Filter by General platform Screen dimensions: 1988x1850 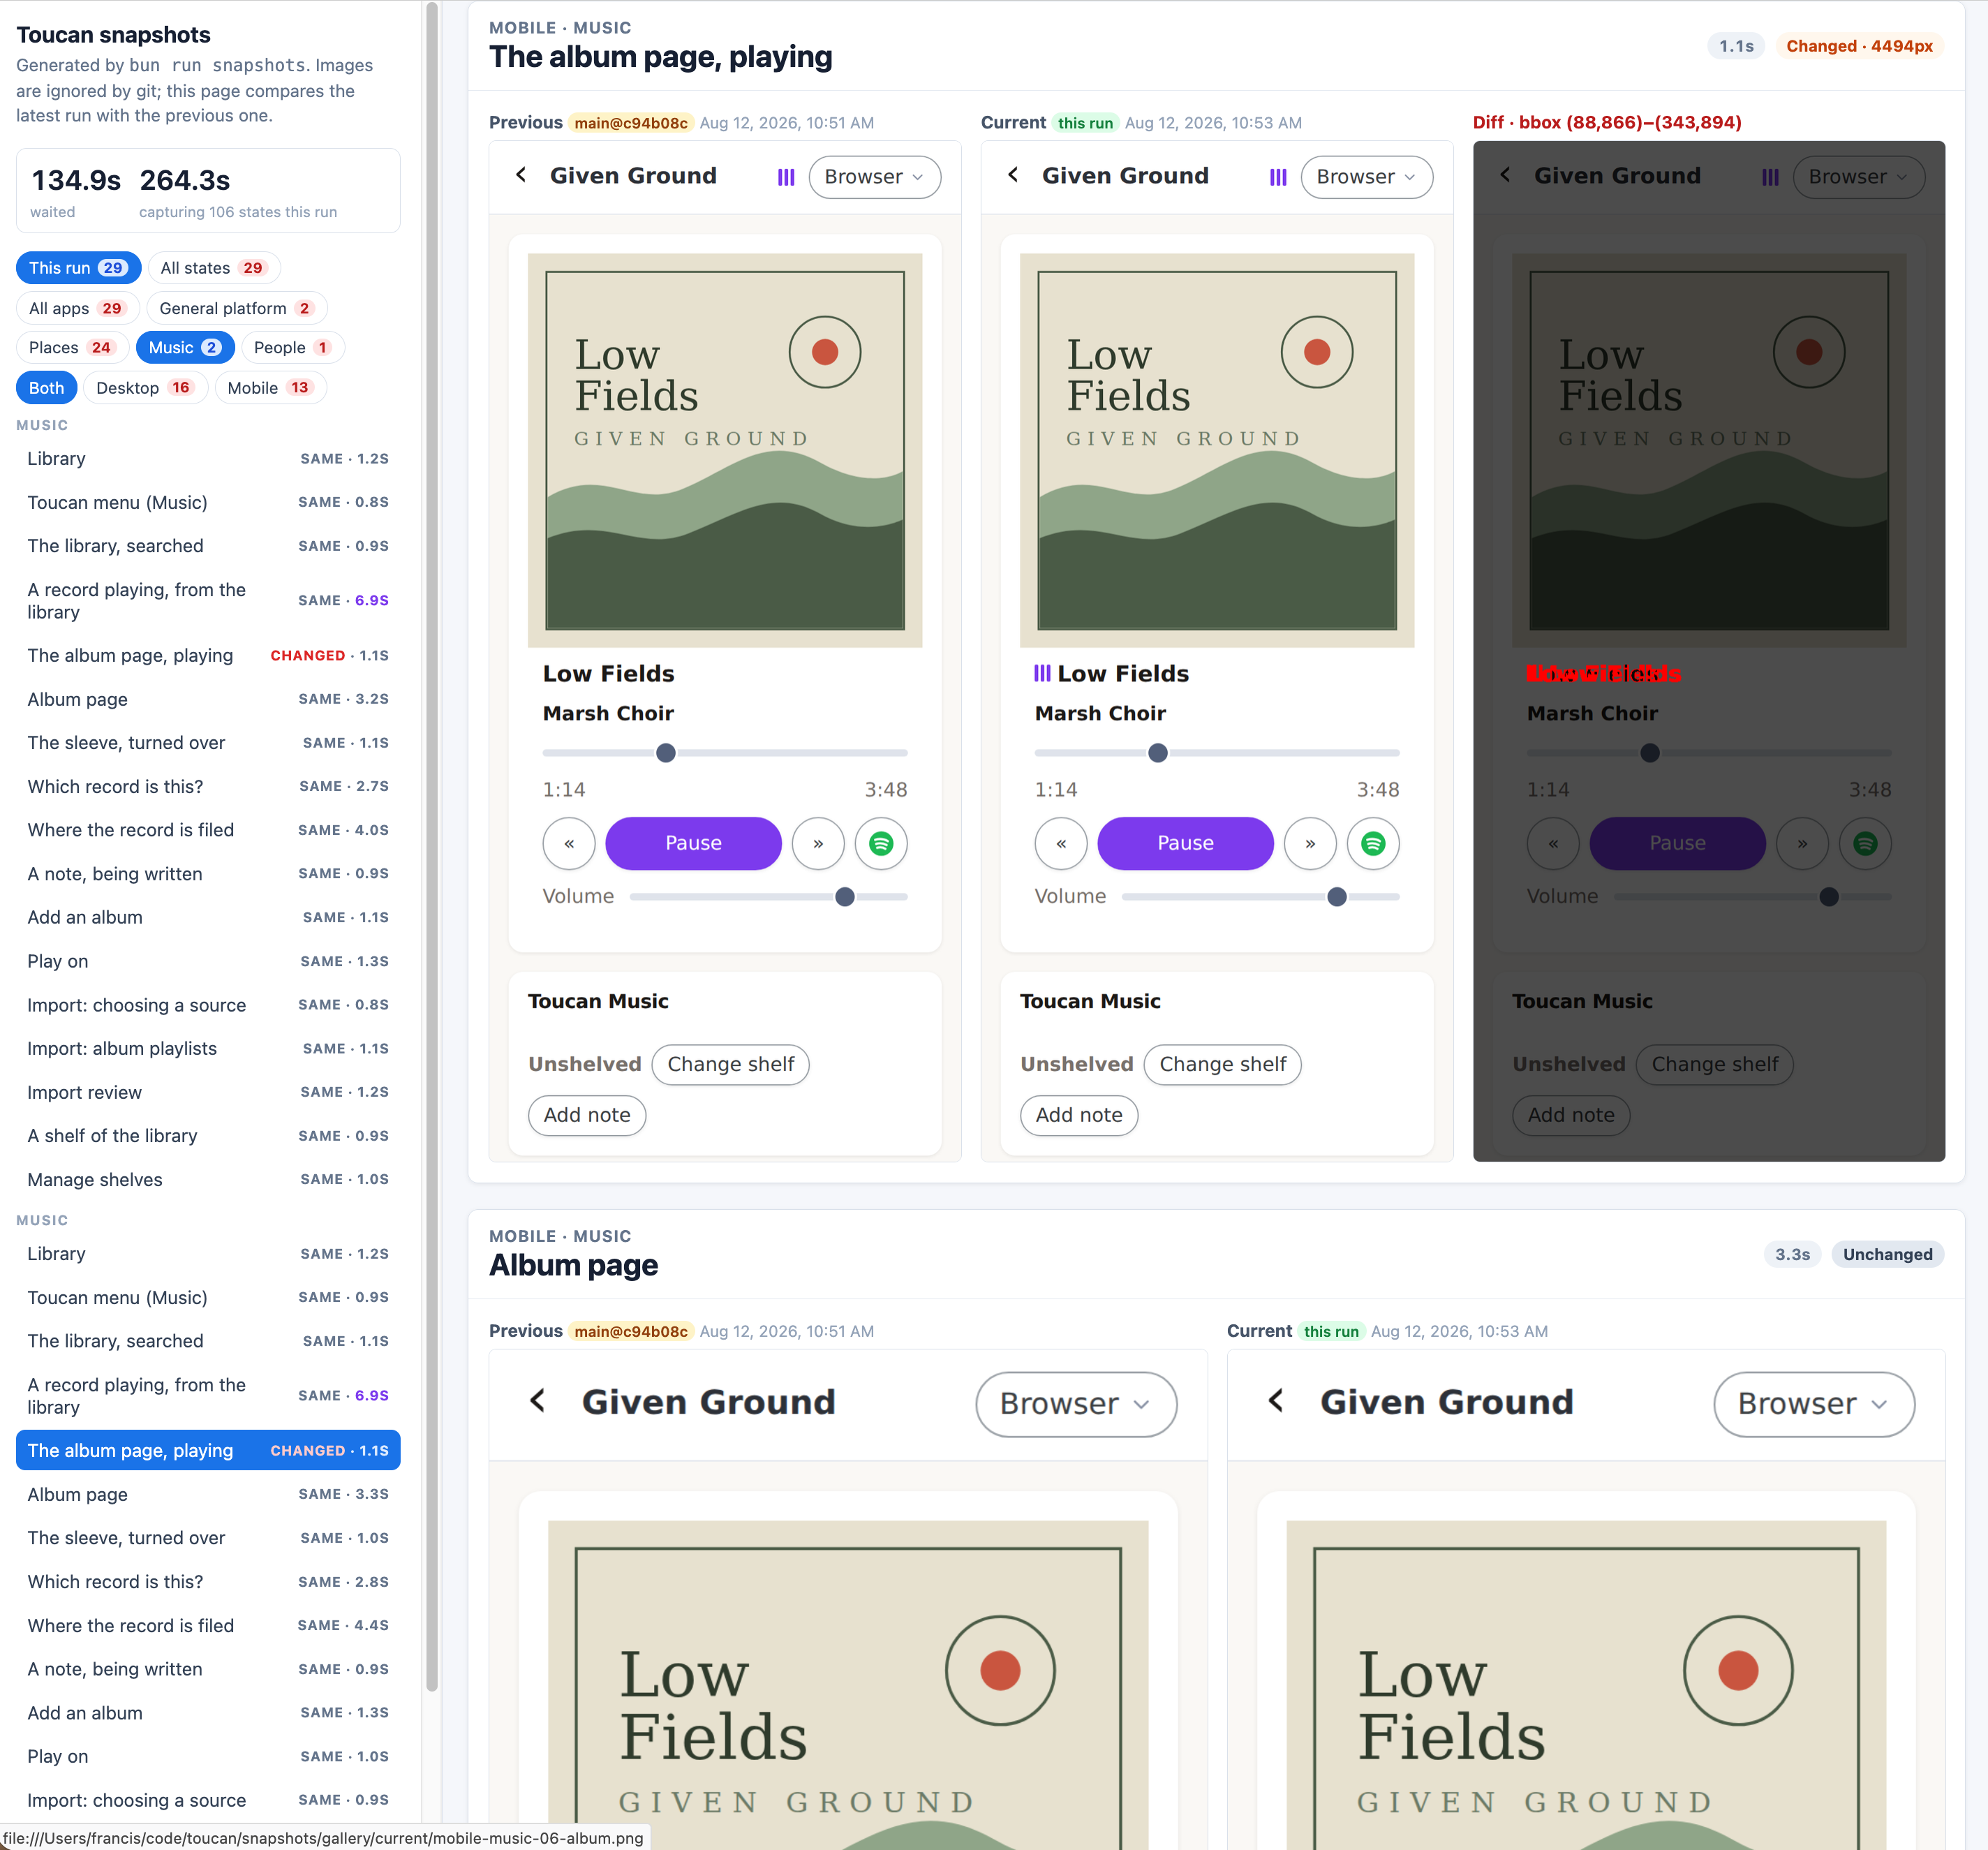click(x=237, y=308)
